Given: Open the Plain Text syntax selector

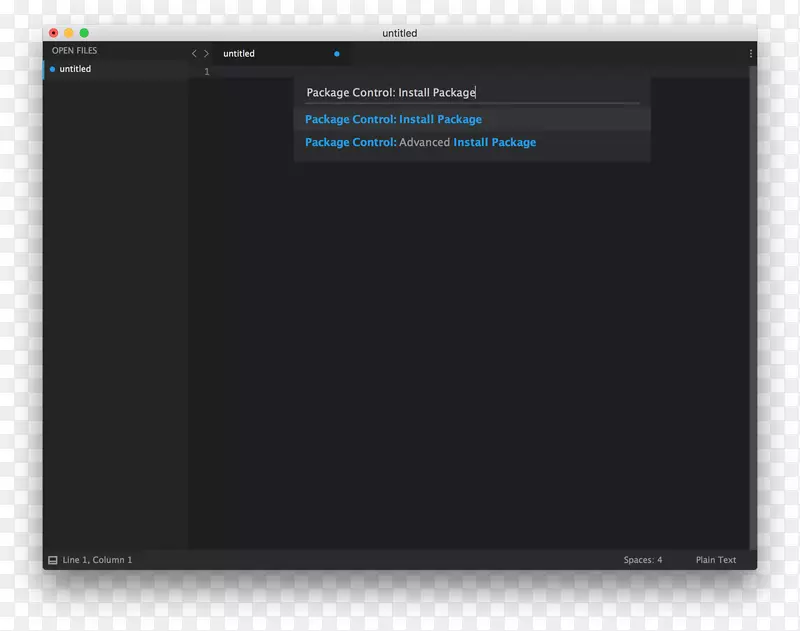Looking at the screenshot, I should point(716,560).
